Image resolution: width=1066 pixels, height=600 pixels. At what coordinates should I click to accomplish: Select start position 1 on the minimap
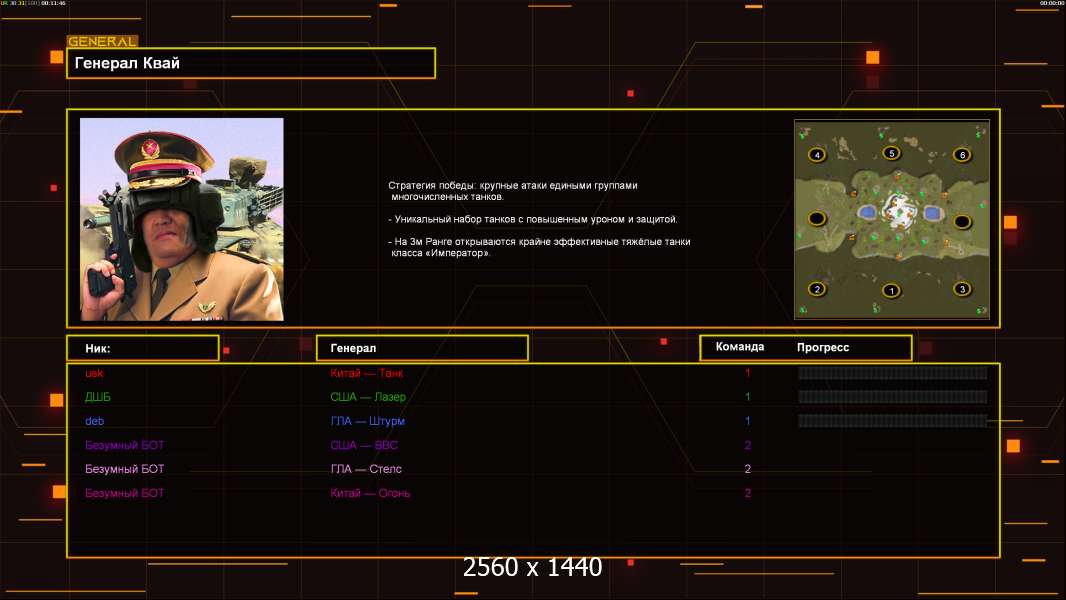click(x=891, y=291)
